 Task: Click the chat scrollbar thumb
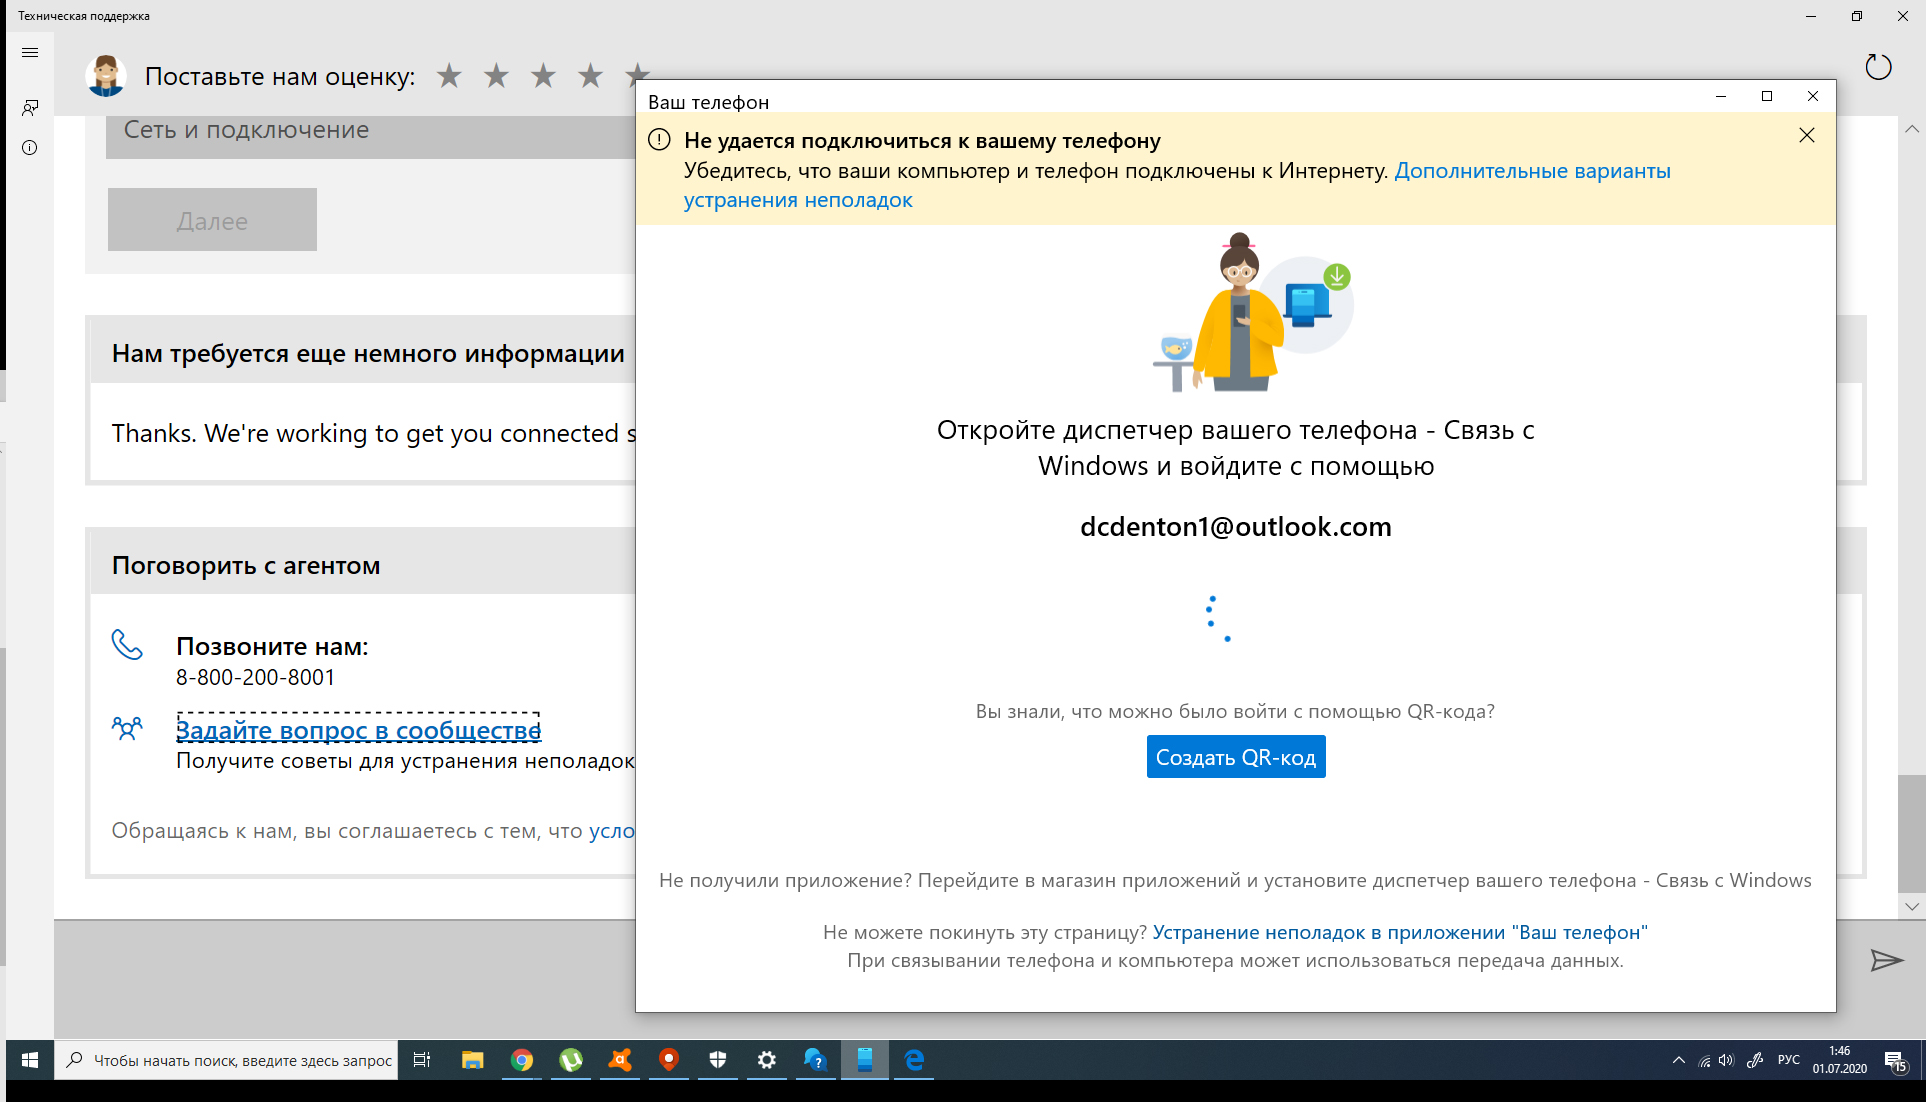point(1912,833)
